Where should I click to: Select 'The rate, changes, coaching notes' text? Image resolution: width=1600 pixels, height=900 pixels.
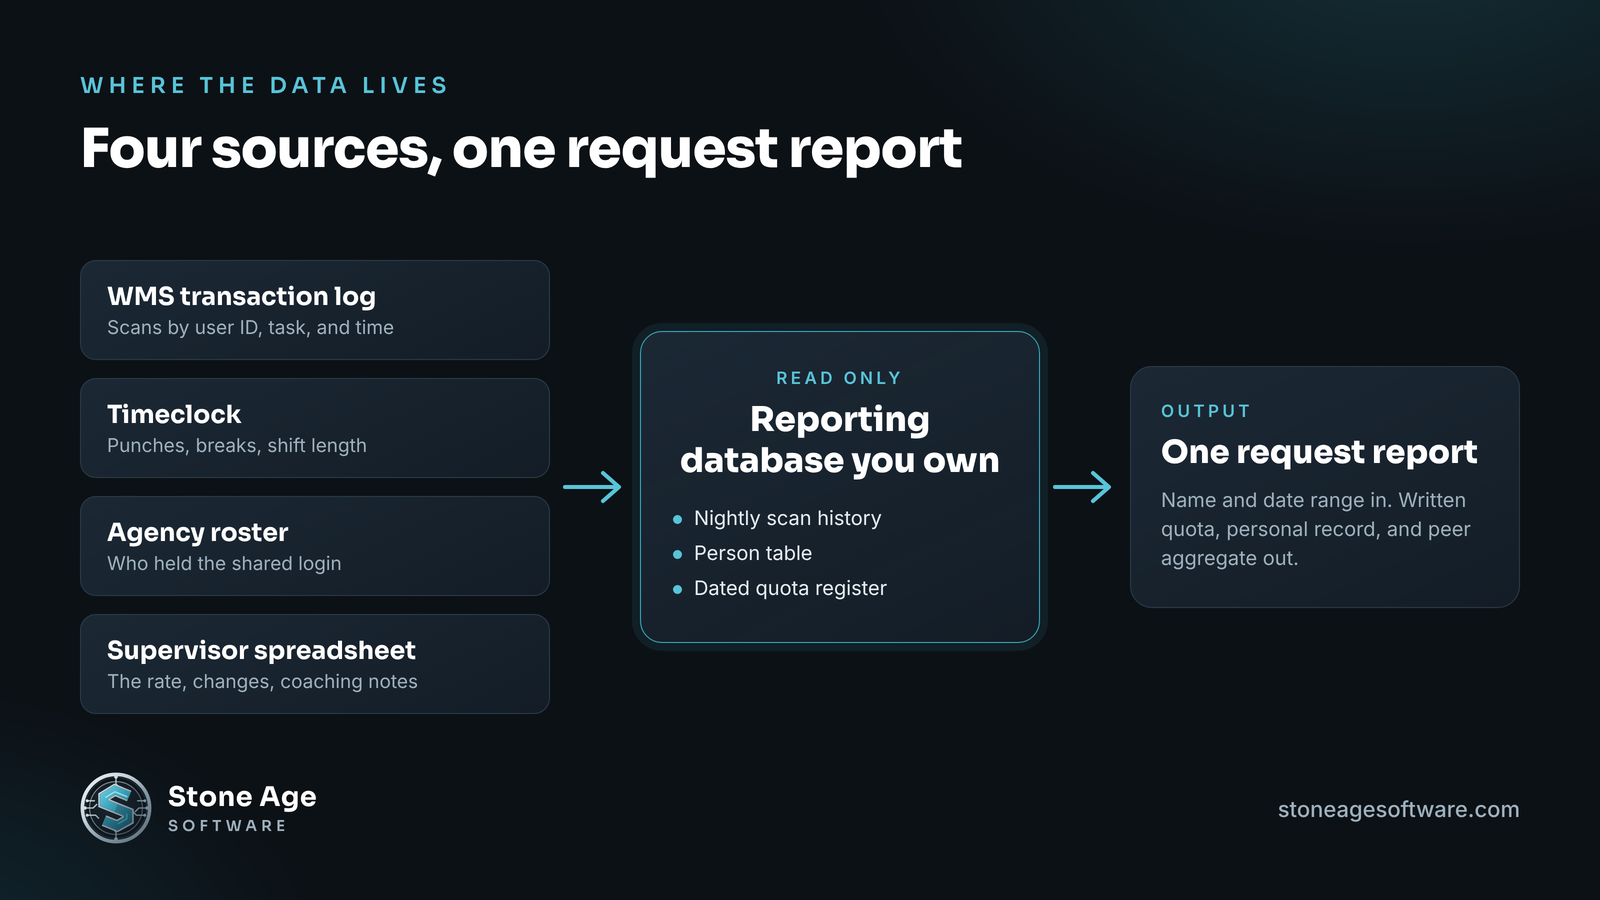(262, 682)
